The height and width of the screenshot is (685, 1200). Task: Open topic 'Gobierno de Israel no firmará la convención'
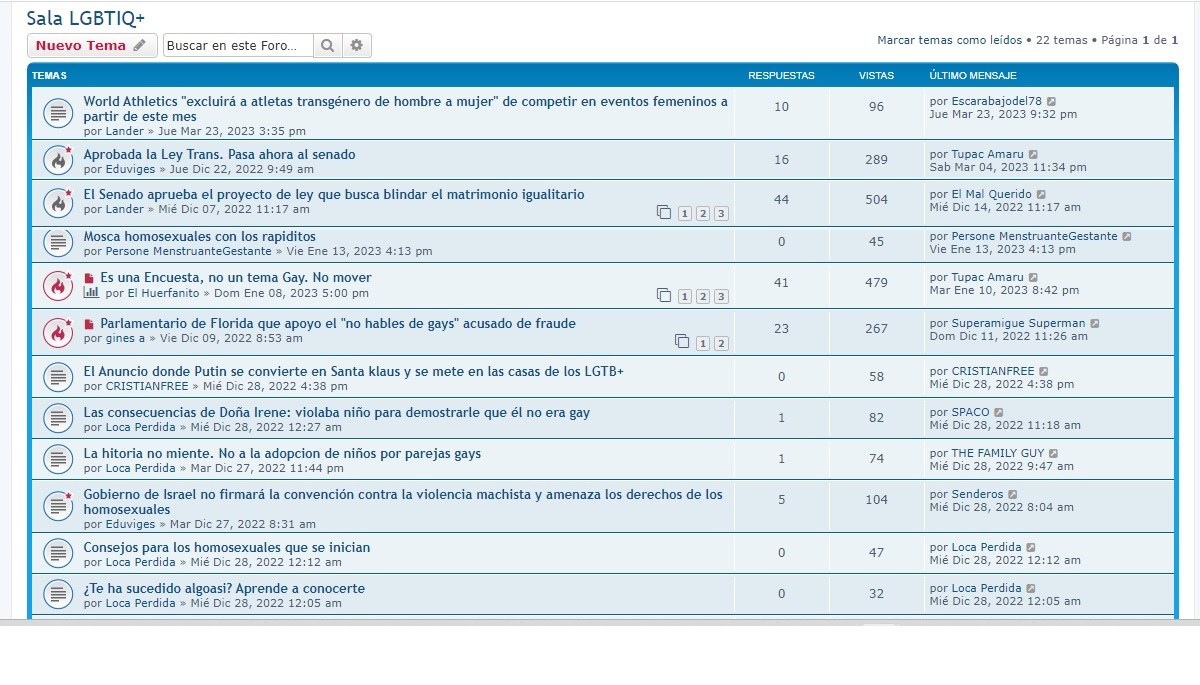[403, 502]
